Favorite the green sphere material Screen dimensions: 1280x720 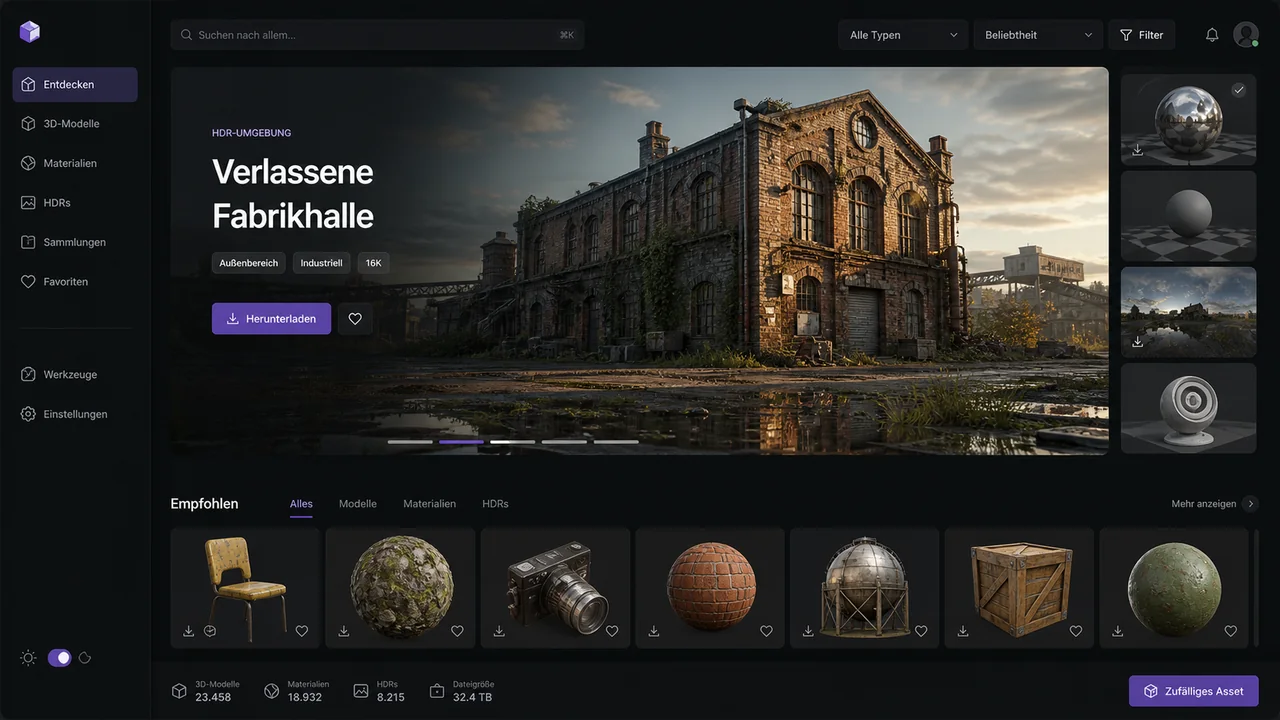pyautogui.click(x=1231, y=631)
